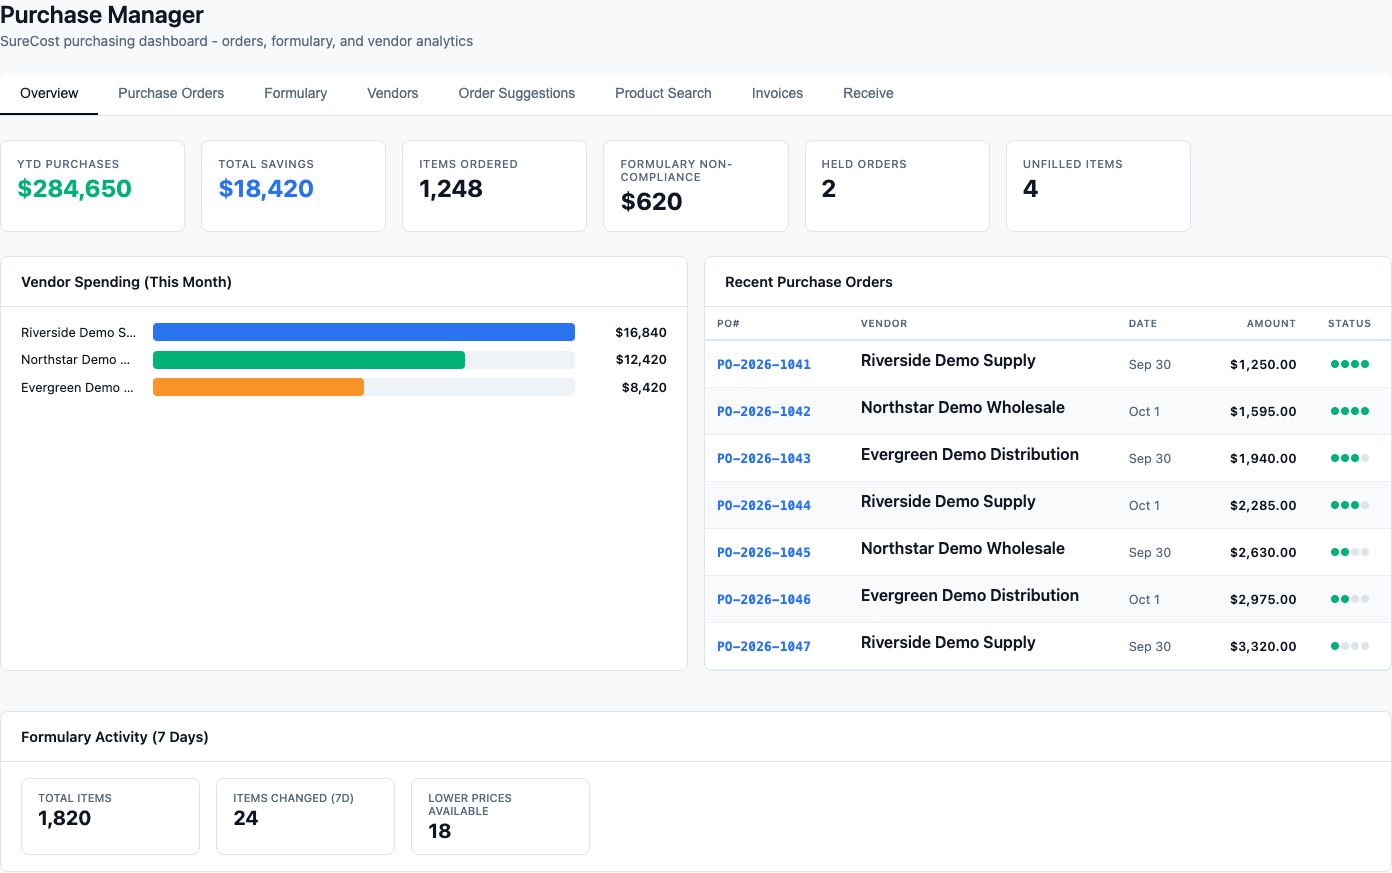Click the Formulary Non-Compliance $620 card
Image resolution: width=1392 pixels, height=873 pixels.
point(696,186)
